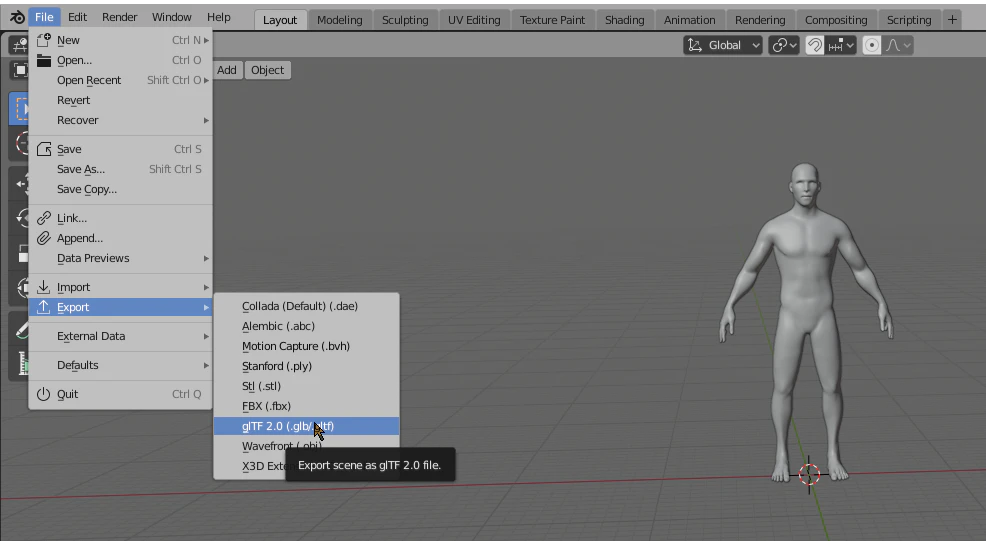
Task: Expand Recover submenu
Action: (120, 120)
